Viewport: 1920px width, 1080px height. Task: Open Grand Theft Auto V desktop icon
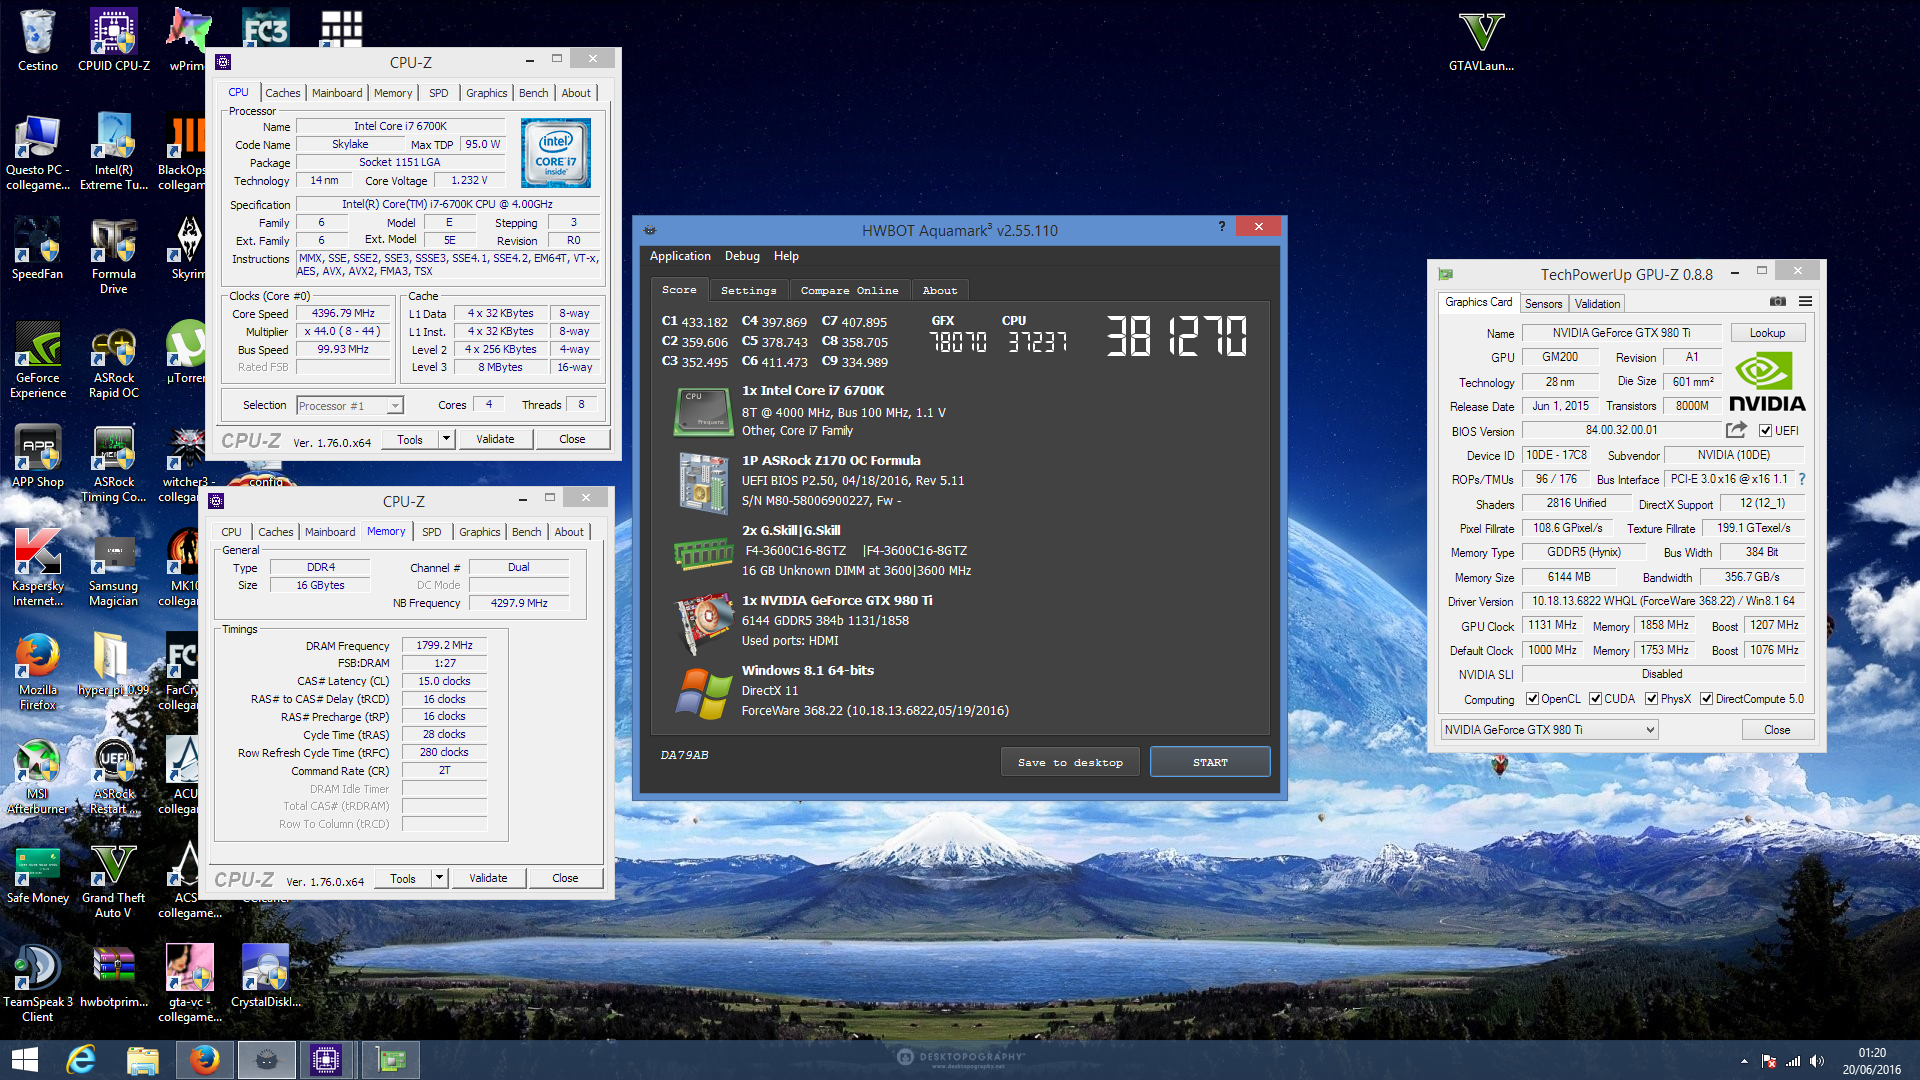pyautogui.click(x=114, y=880)
